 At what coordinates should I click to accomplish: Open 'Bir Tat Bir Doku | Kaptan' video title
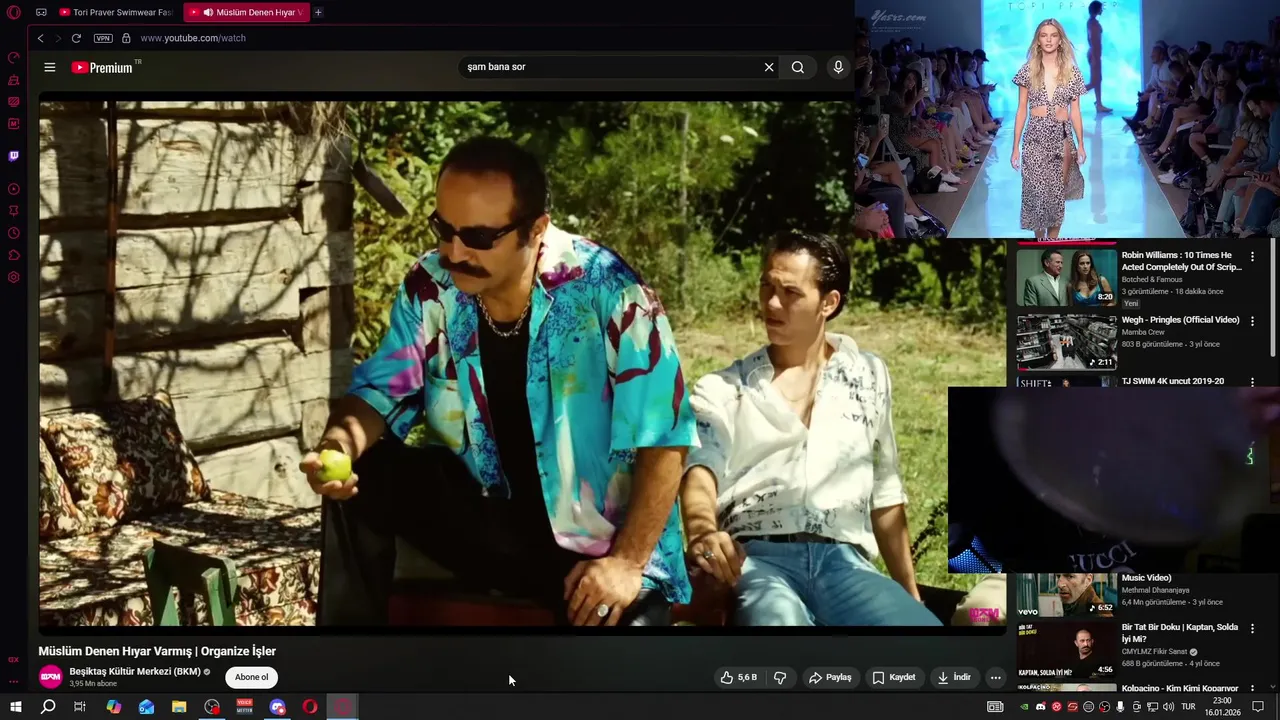pos(1180,633)
